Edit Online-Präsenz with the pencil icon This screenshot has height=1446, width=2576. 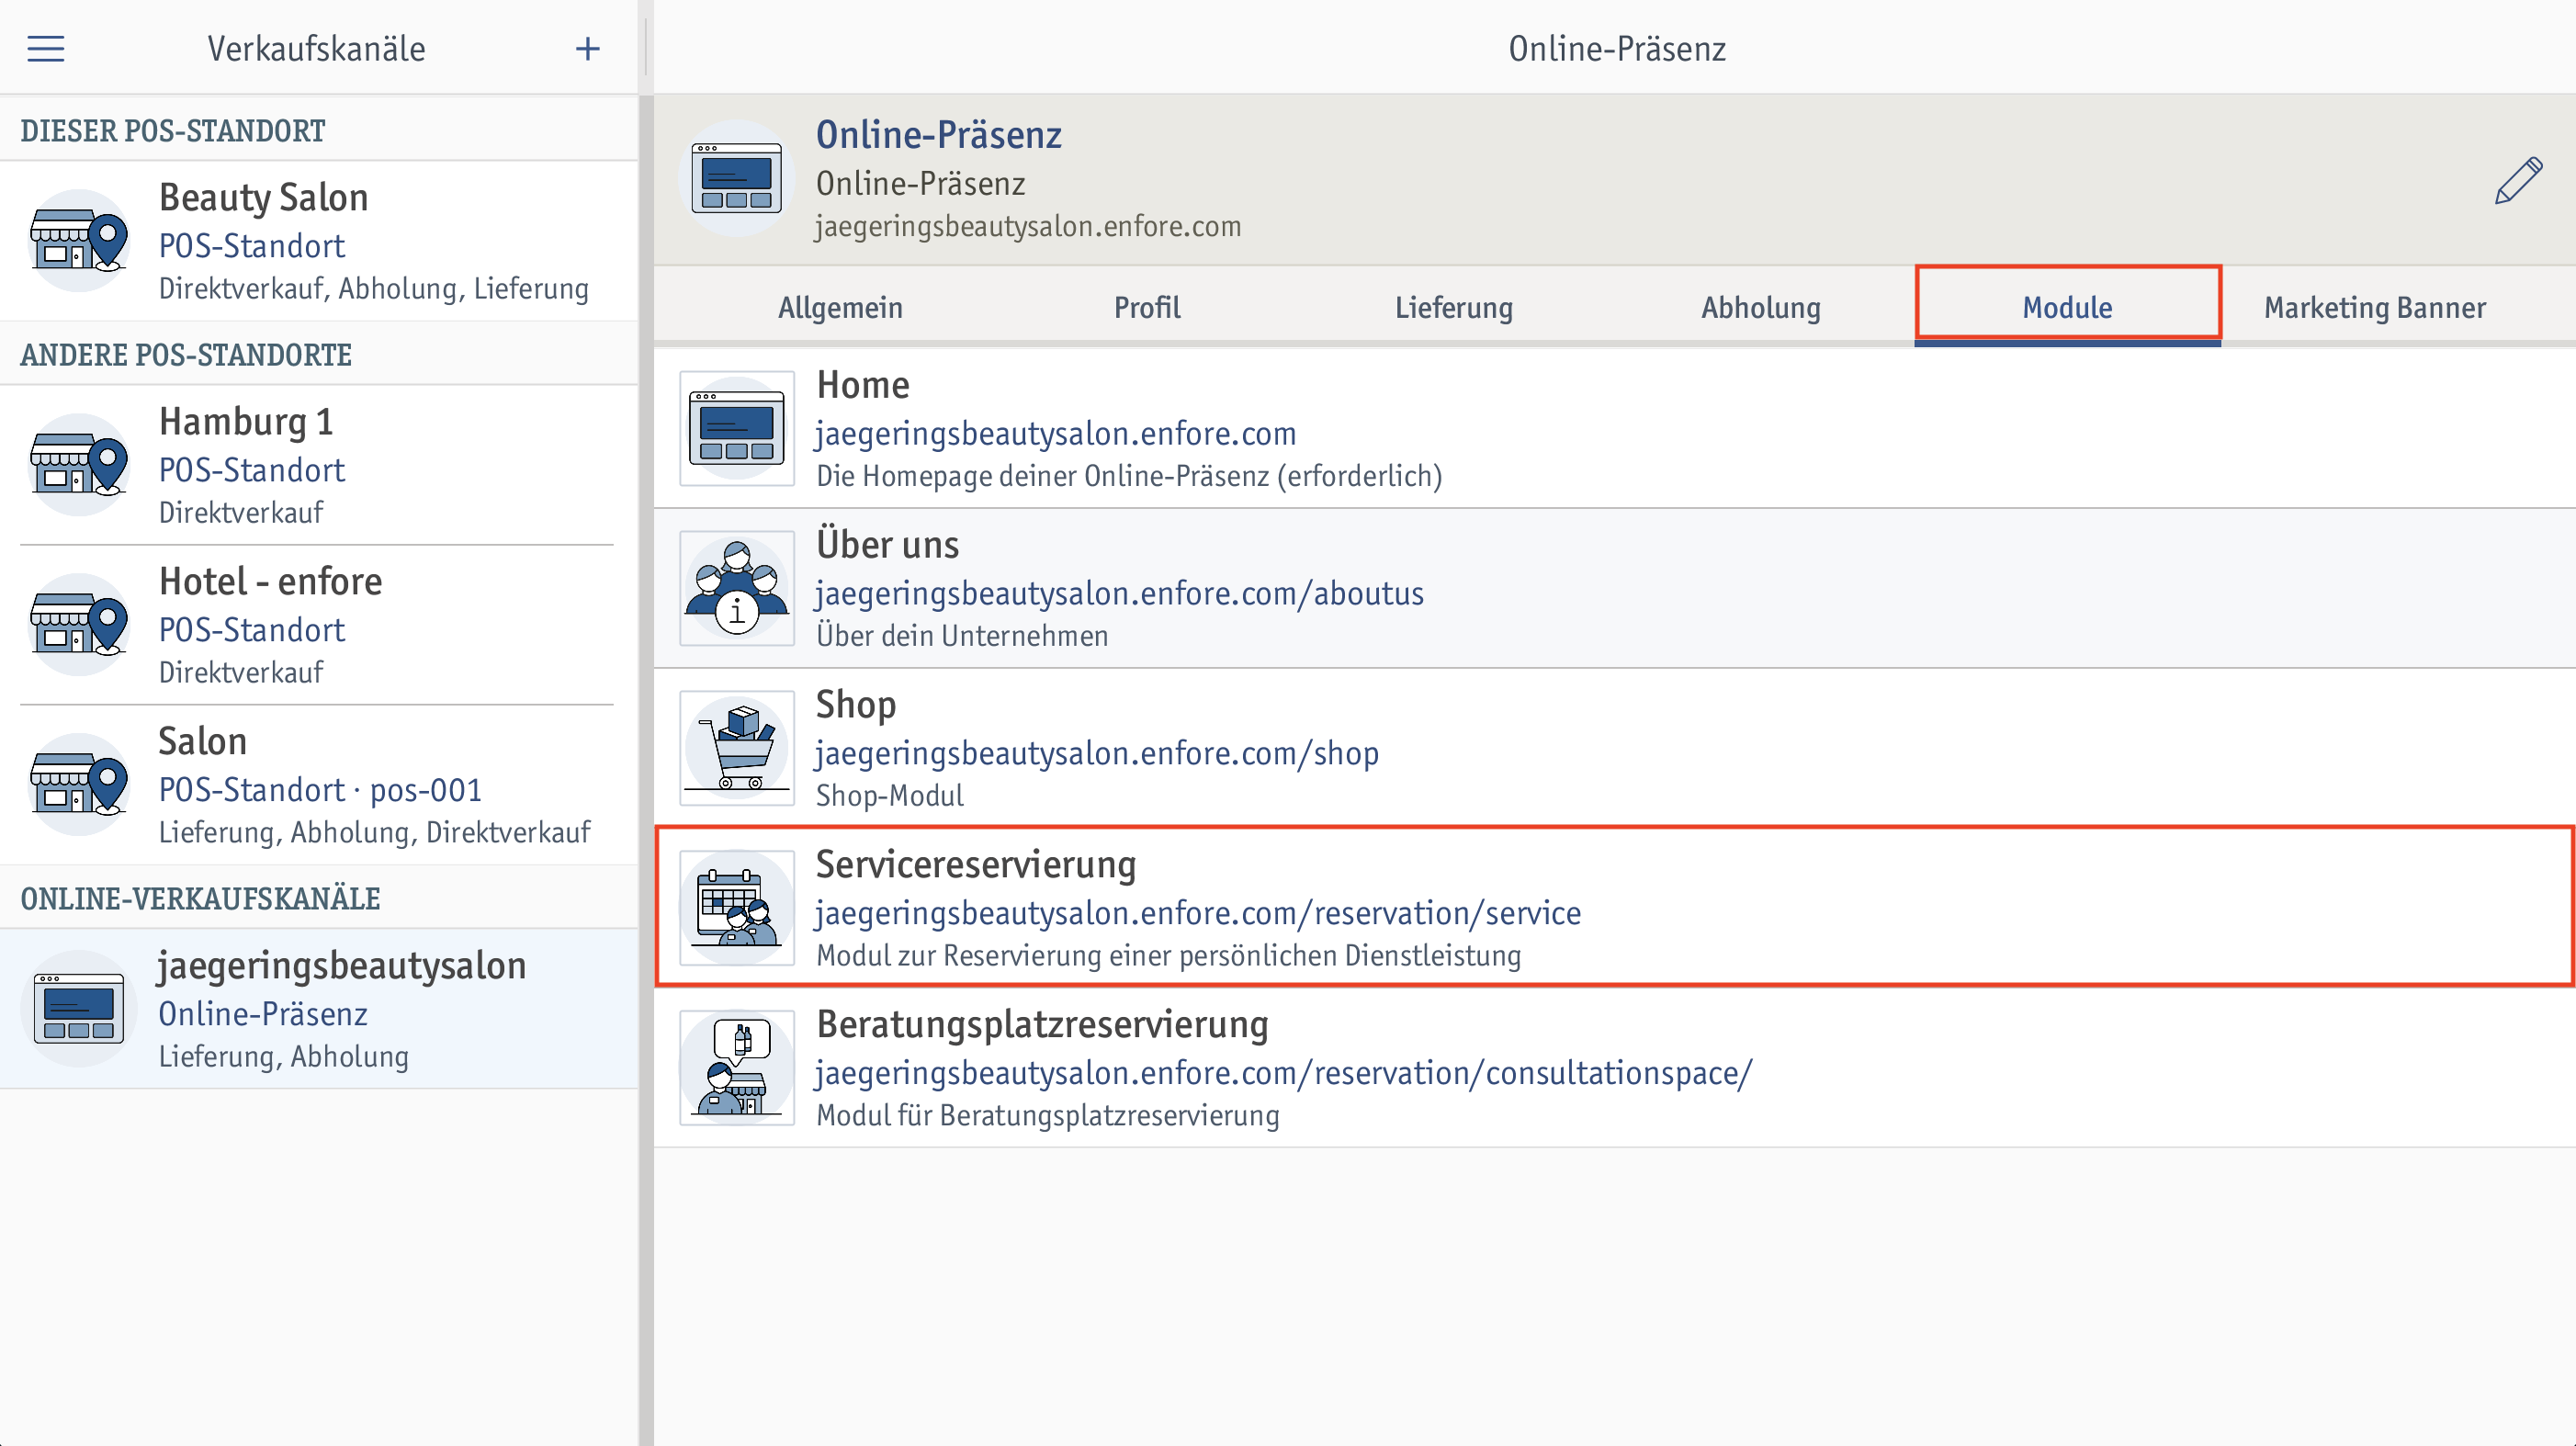[2518, 180]
